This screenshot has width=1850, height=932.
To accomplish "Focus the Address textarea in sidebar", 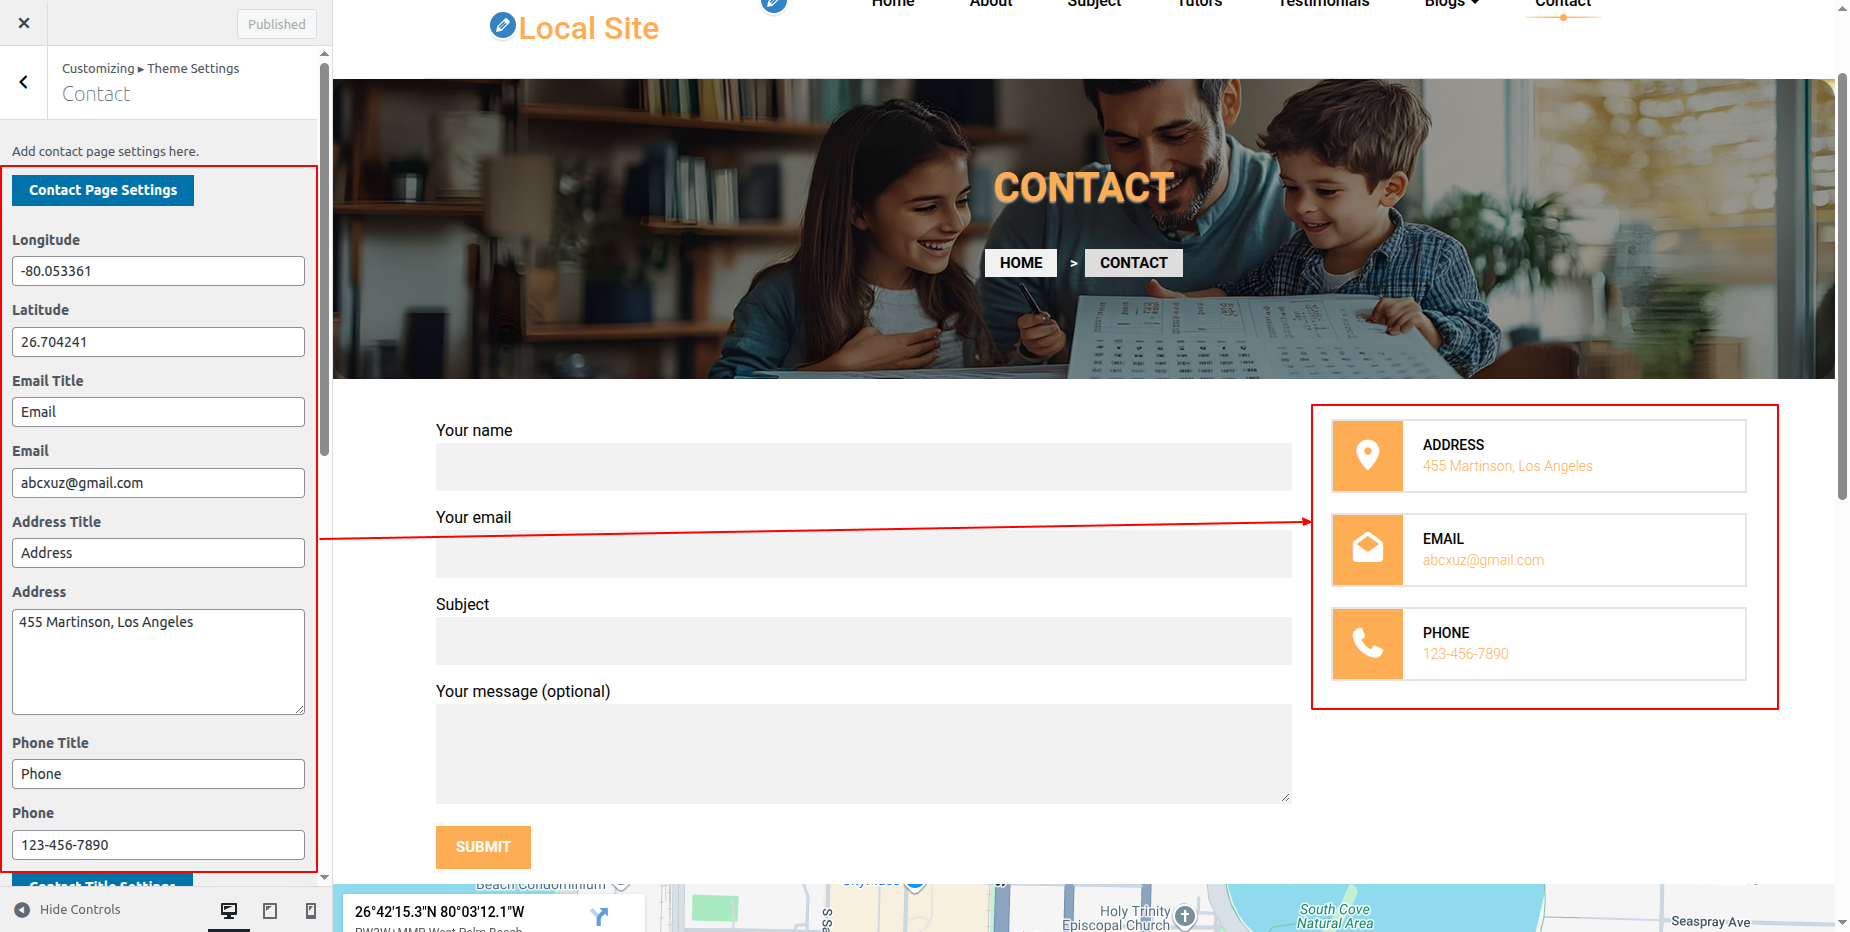I will point(158,661).
